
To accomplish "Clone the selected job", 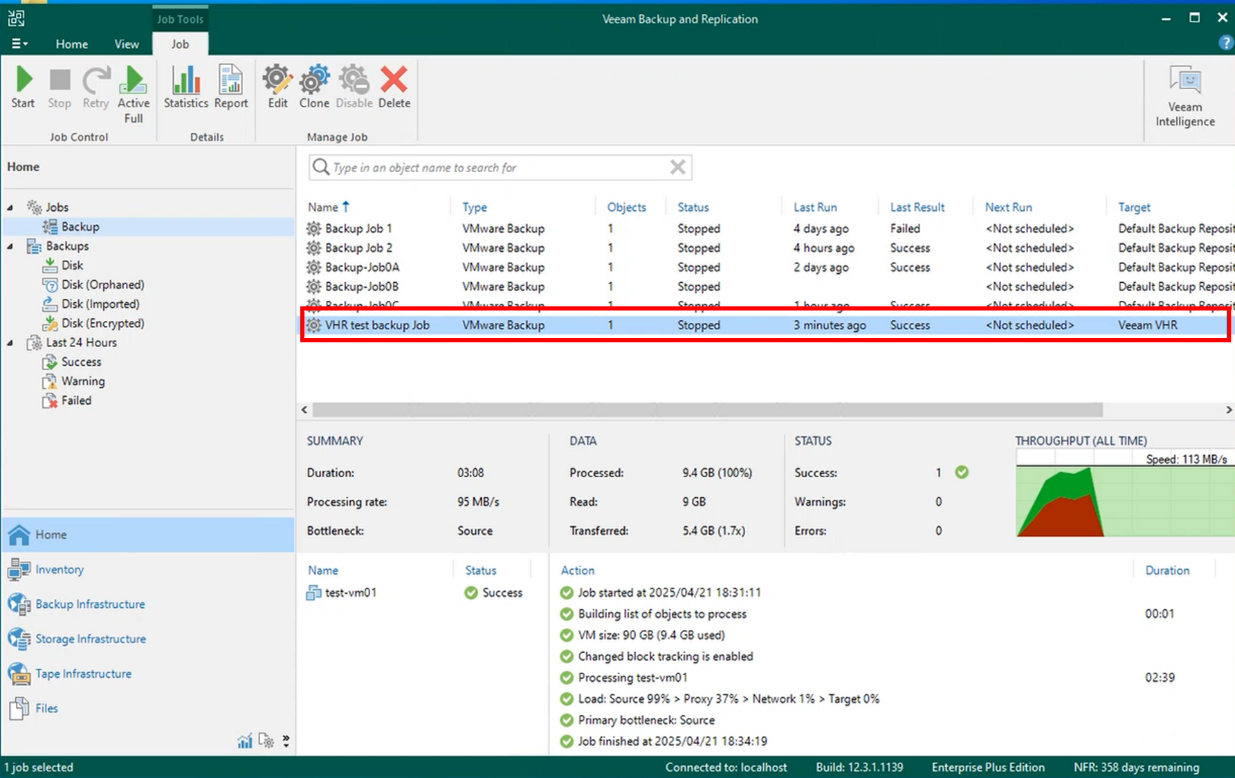I will (x=314, y=87).
